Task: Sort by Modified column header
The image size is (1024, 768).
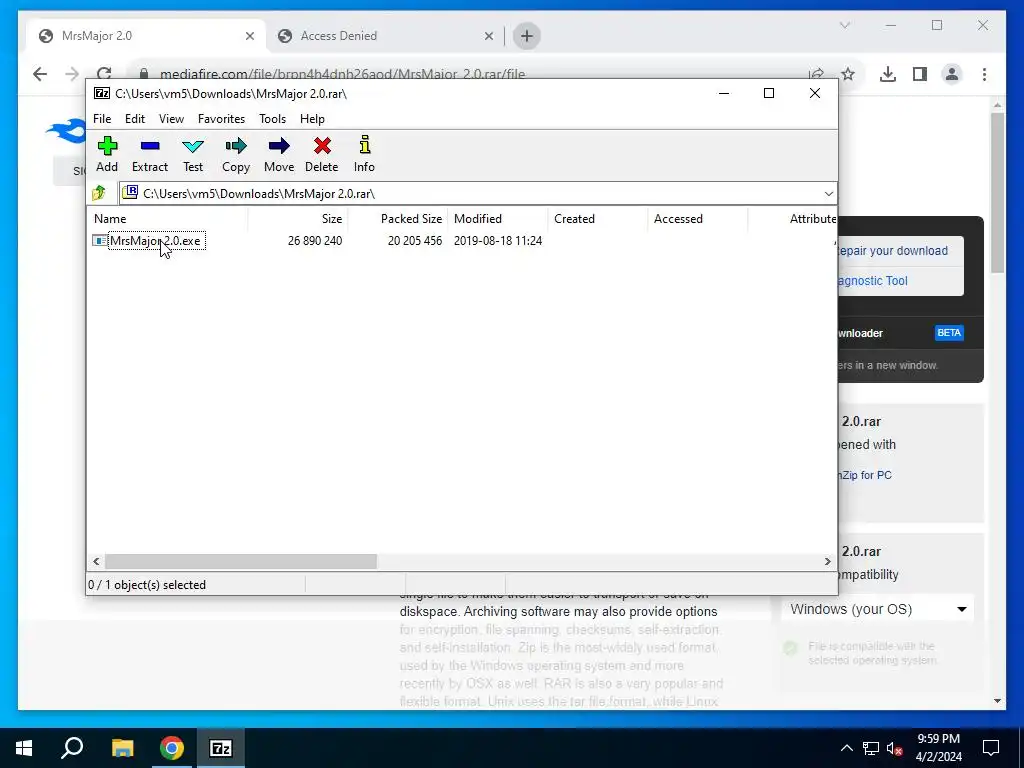Action: (498, 219)
